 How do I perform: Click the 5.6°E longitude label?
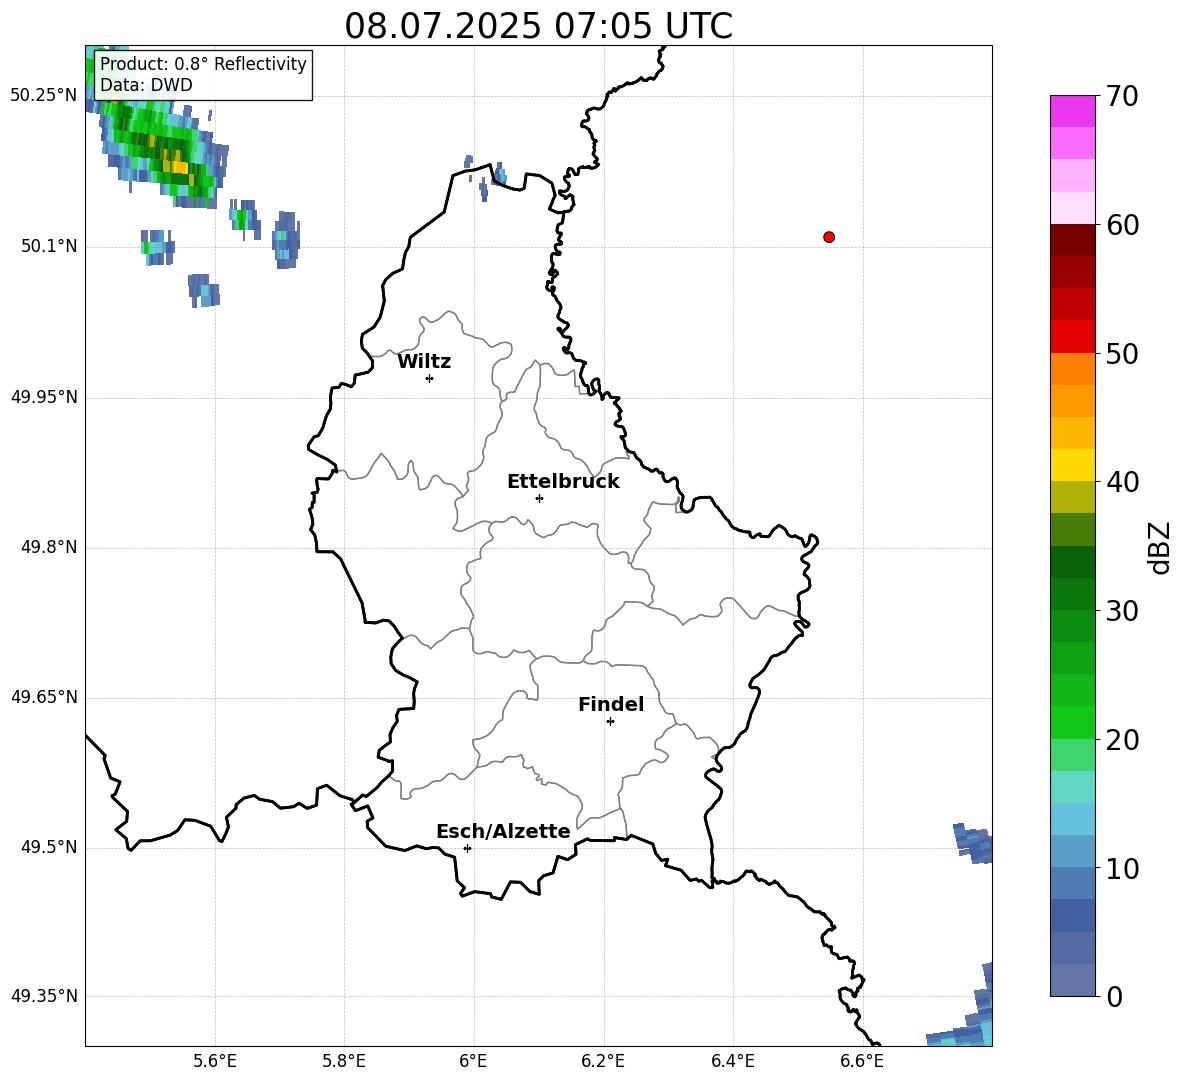[215, 1061]
